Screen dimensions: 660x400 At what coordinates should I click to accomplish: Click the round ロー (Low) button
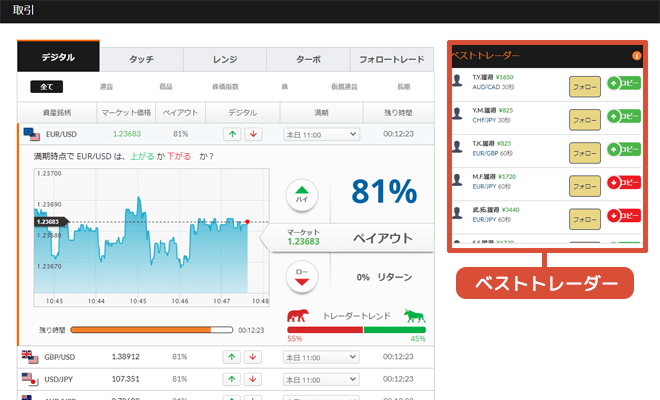[302, 276]
